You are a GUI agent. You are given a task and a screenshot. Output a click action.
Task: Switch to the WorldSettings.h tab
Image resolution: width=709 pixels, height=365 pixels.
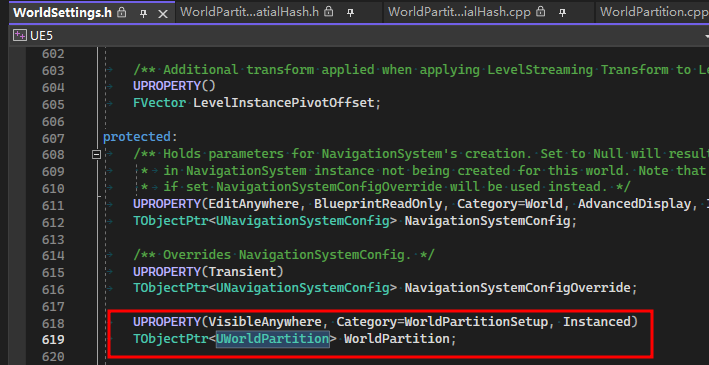(x=62, y=12)
